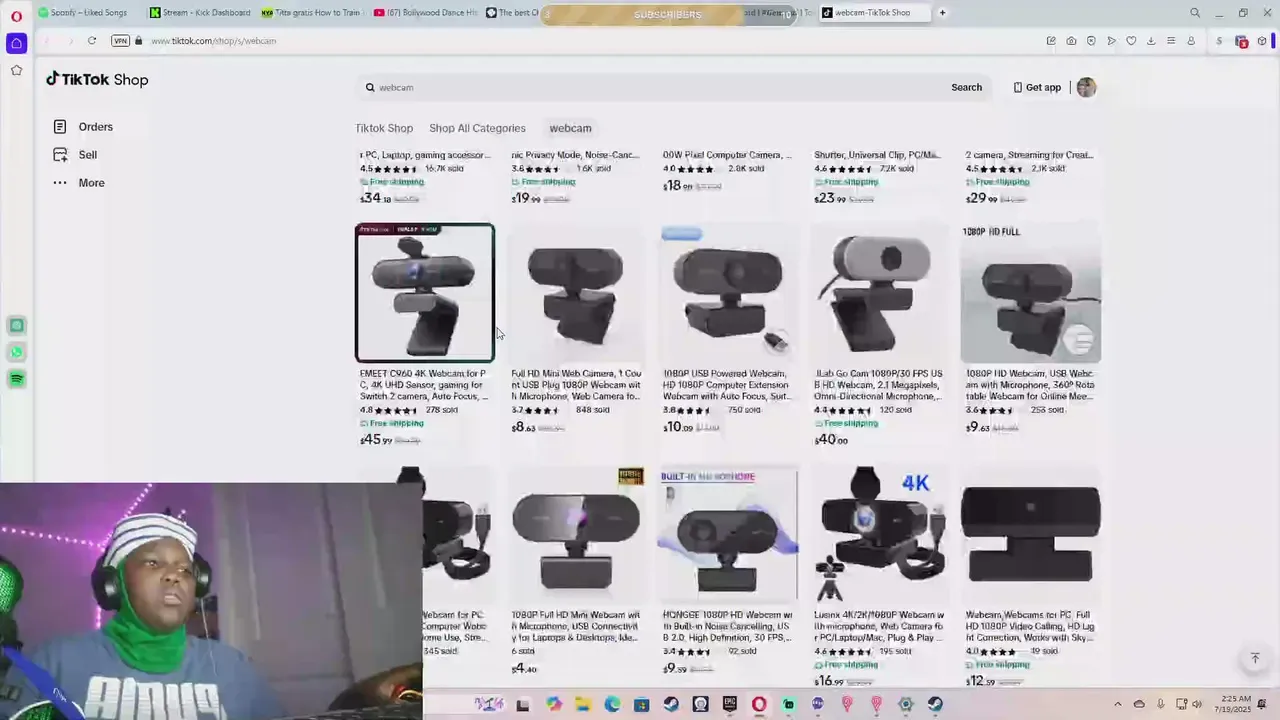
Task: Show hidden system tray icons
Action: pos(1118,704)
